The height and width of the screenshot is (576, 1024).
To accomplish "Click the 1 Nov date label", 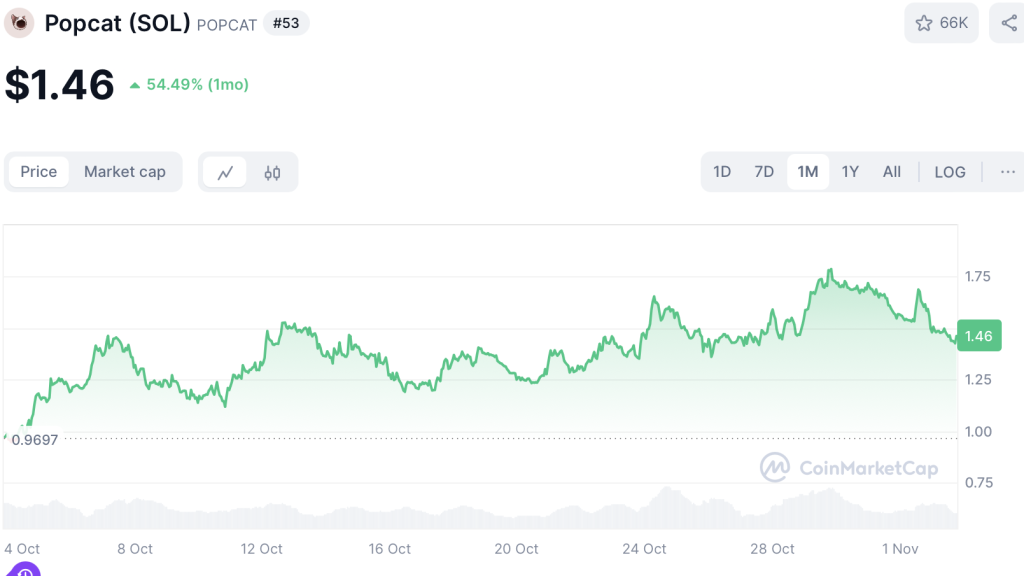I will 900,549.
